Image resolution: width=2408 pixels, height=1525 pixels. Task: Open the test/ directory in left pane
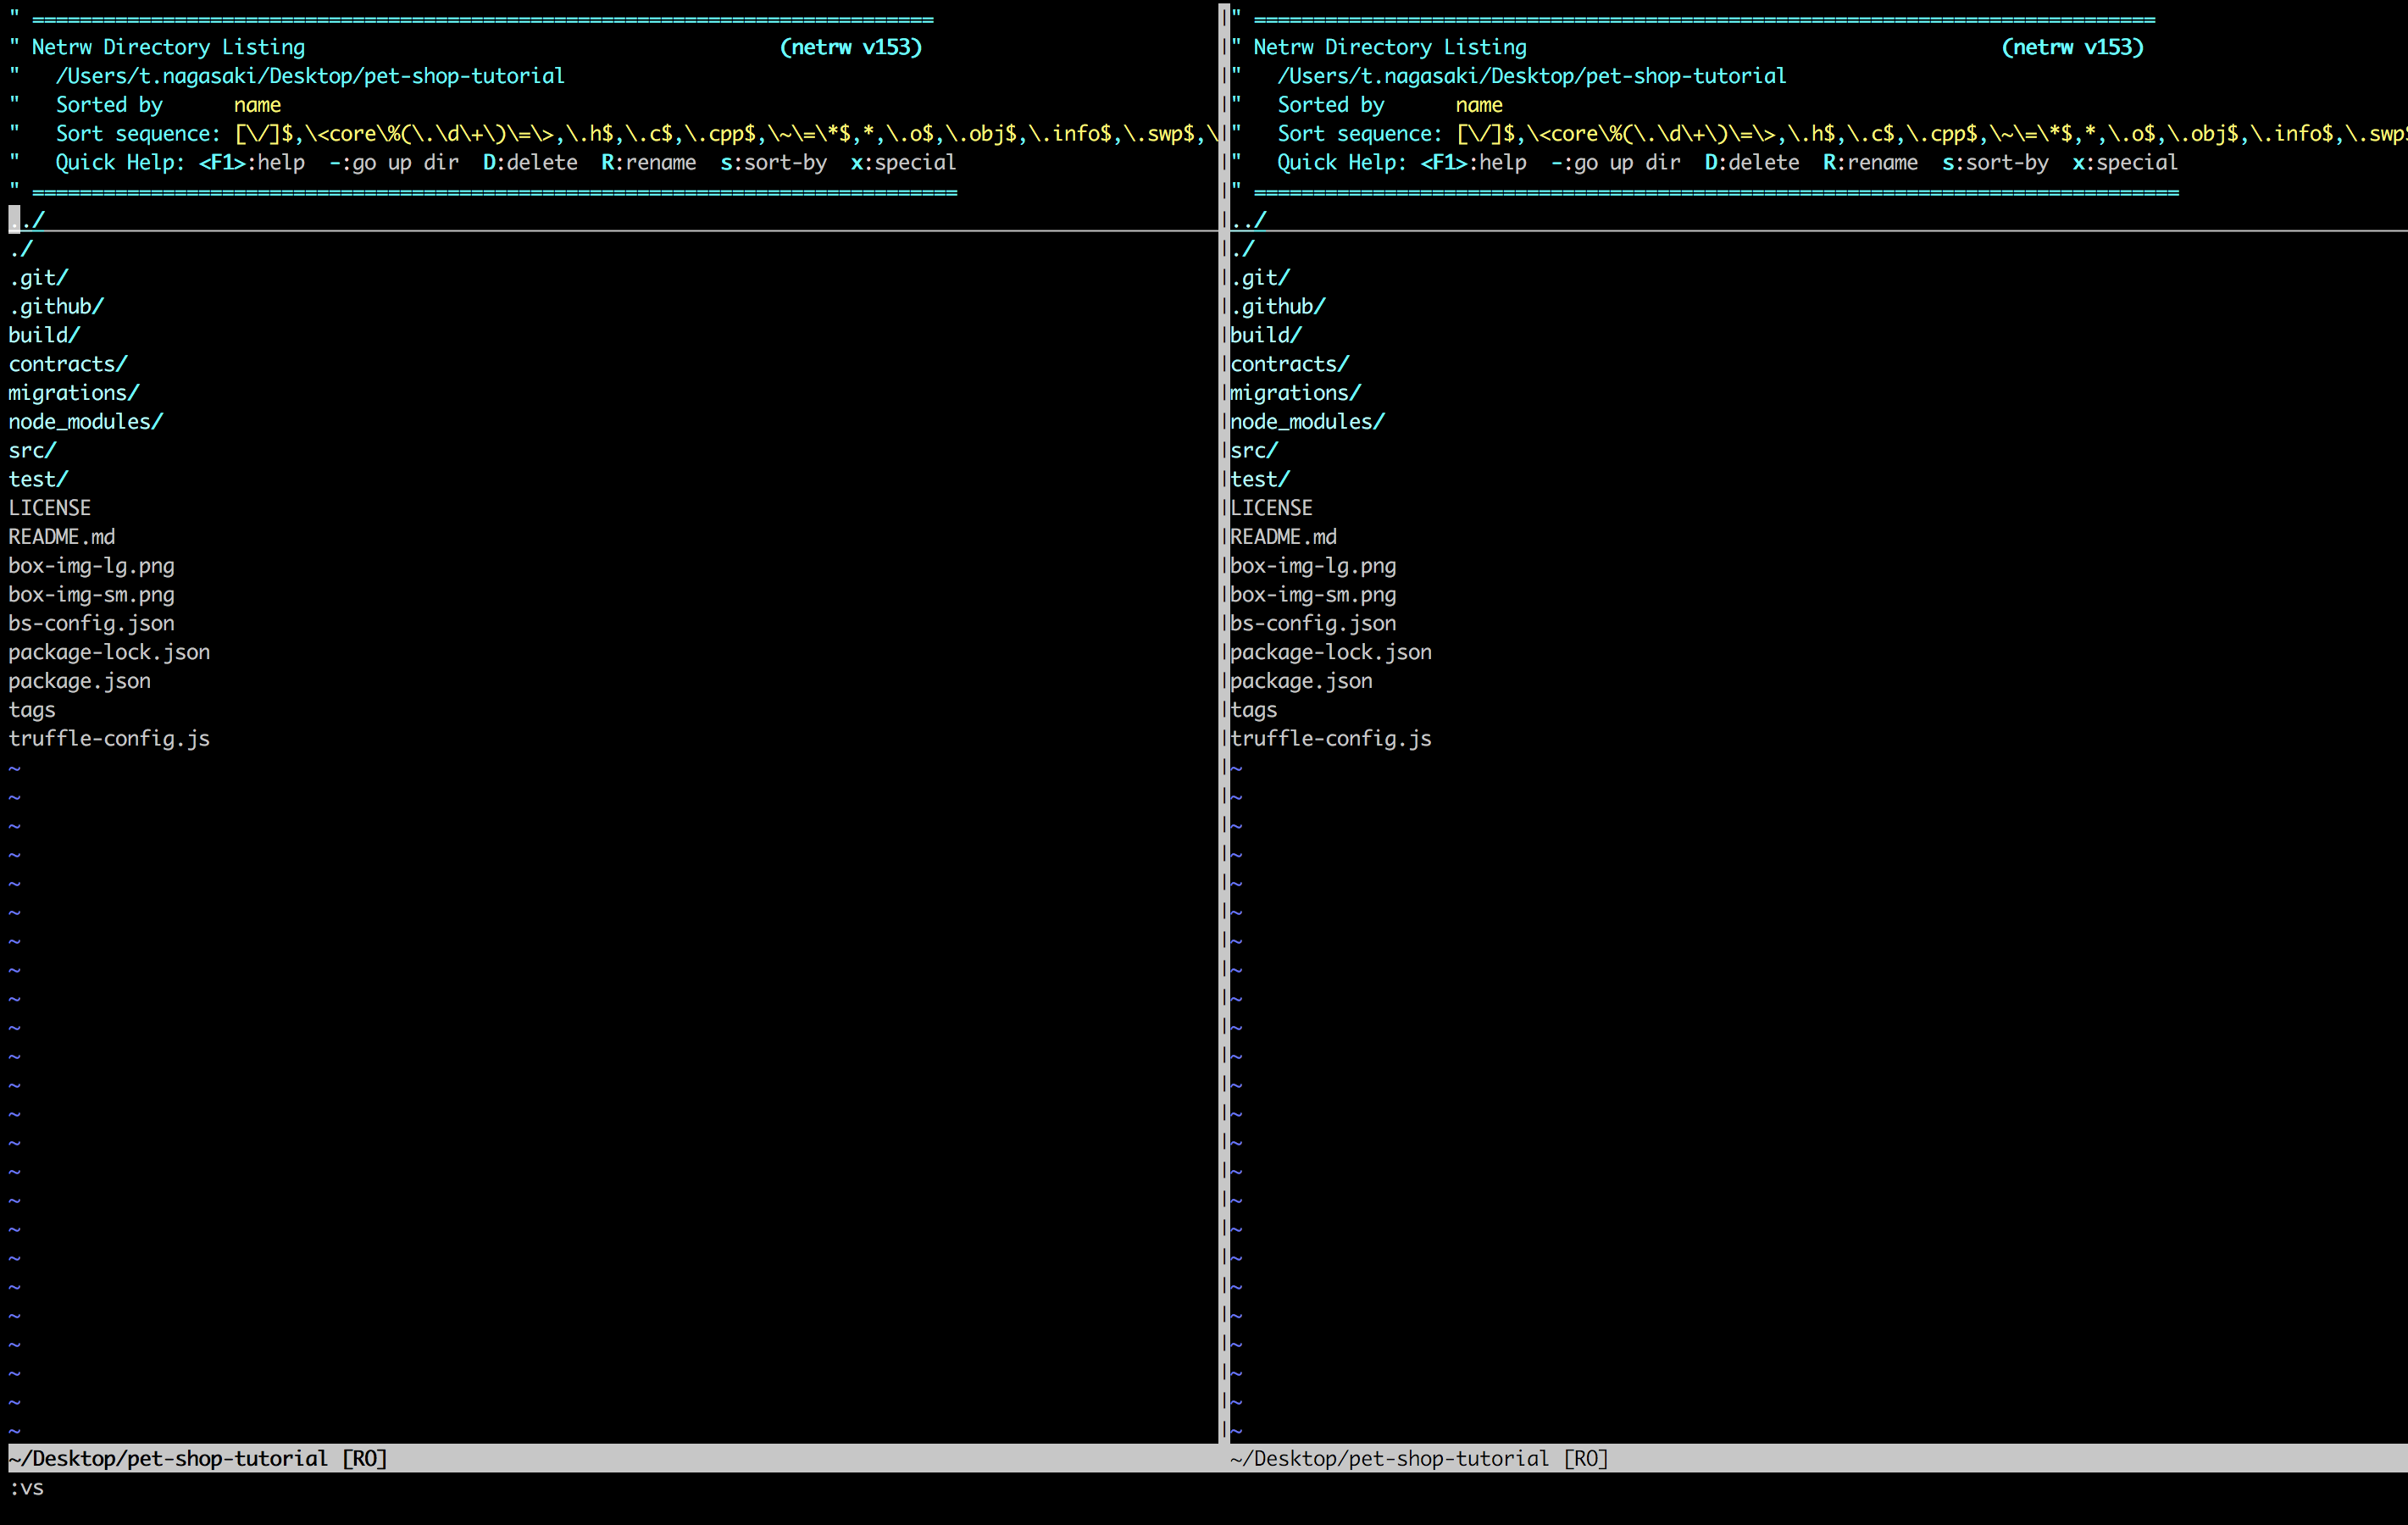tap(38, 478)
